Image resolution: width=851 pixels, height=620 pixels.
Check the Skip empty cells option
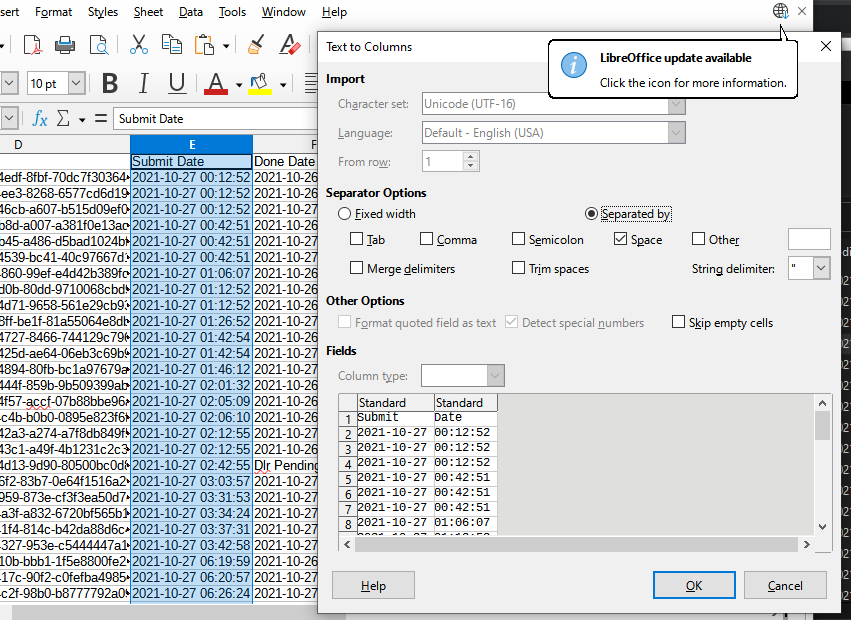click(678, 322)
